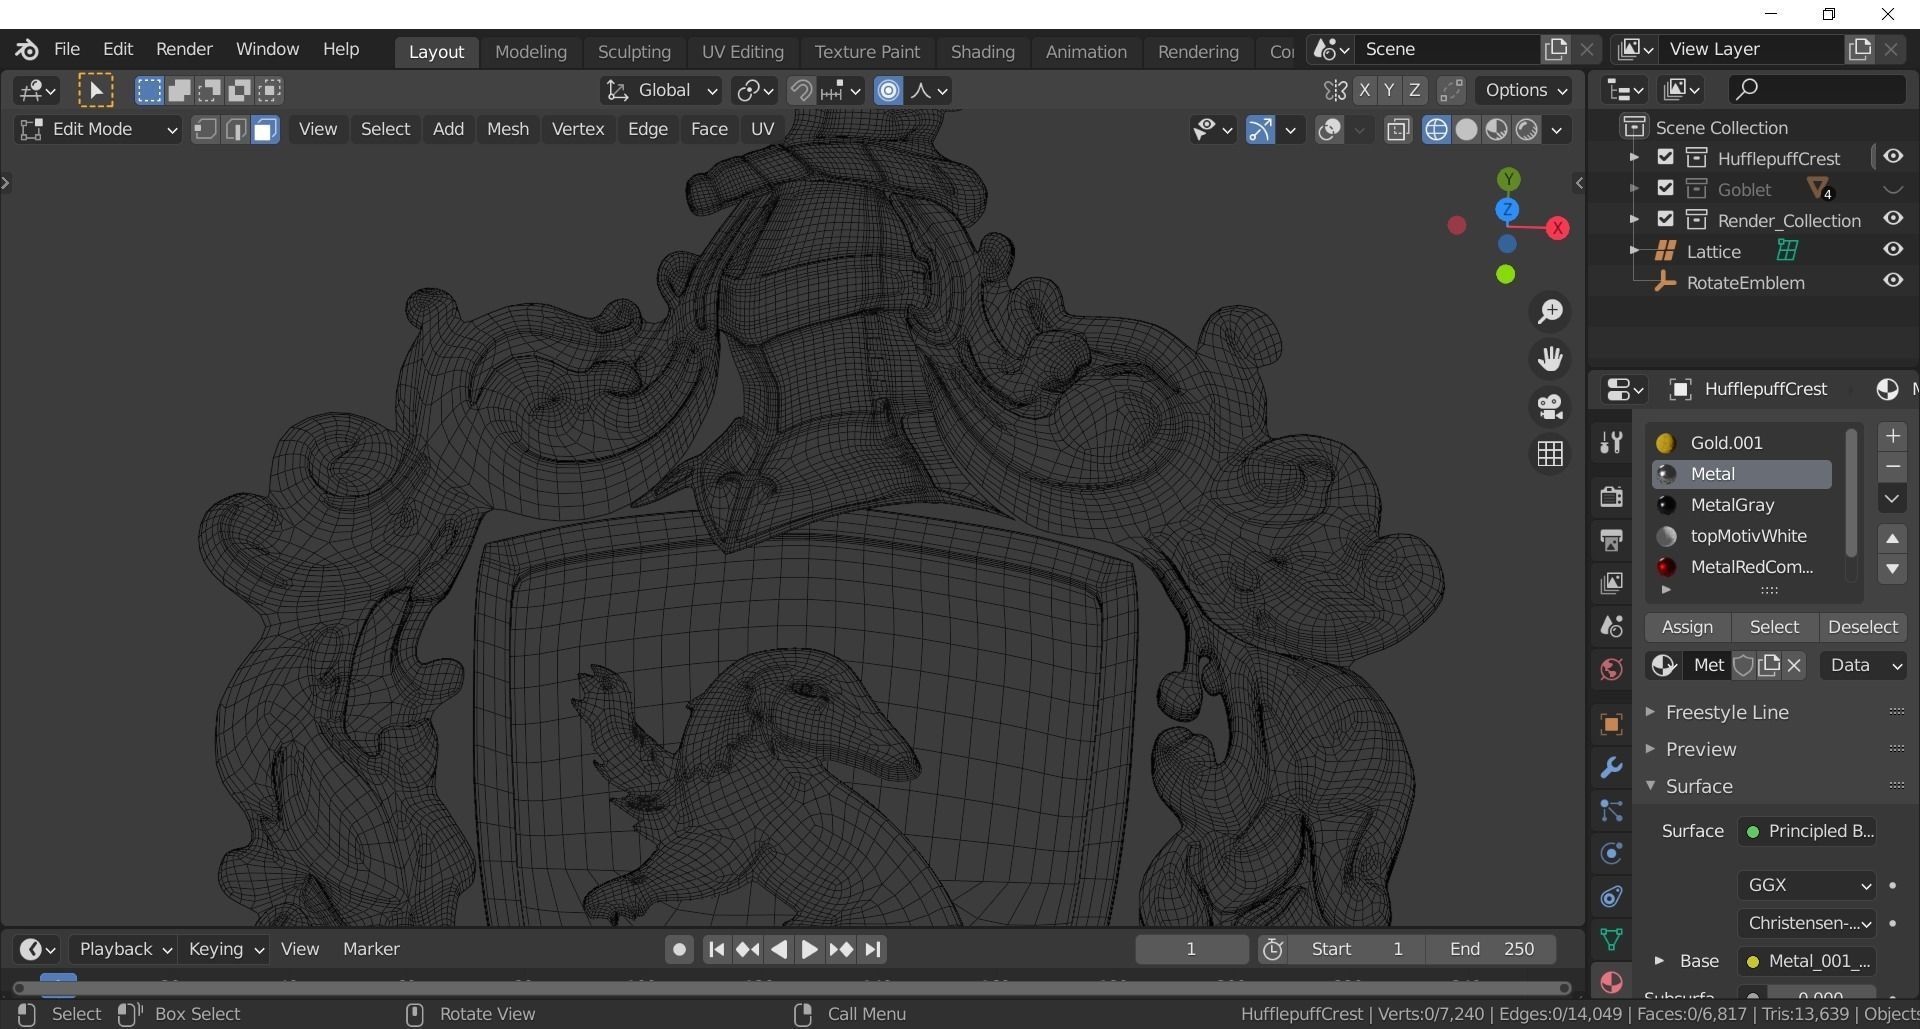Click the pan hand viewport icon
This screenshot has width=1920, height=1029.
click(x=1550, y=359)
